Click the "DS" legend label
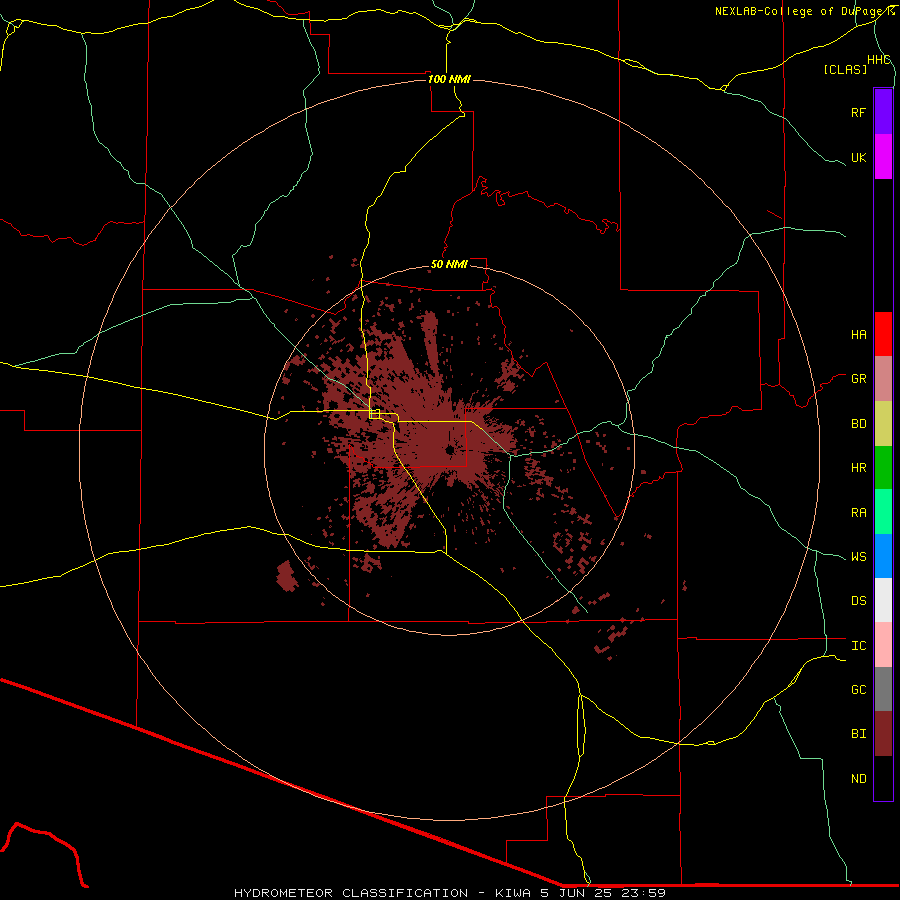900x900 pixels. [x=858, y=601]
